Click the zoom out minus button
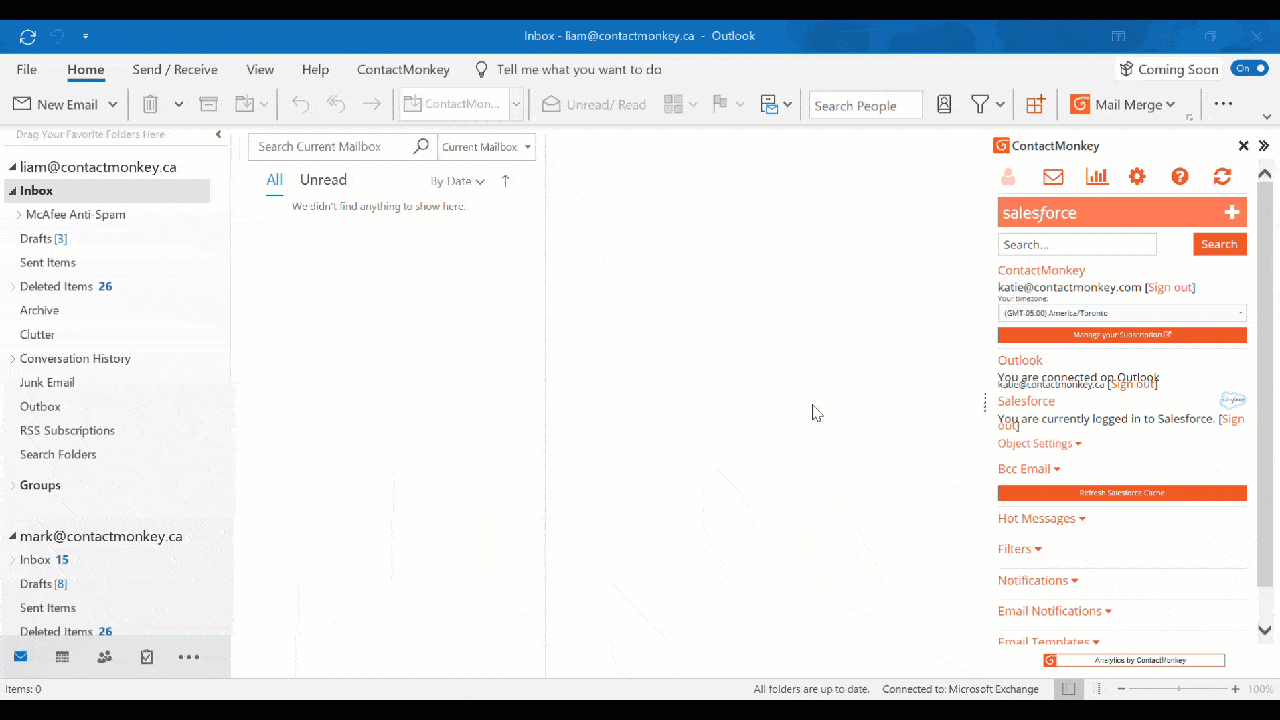Screen dimensions: 1280x720 tap(1121, 689)
